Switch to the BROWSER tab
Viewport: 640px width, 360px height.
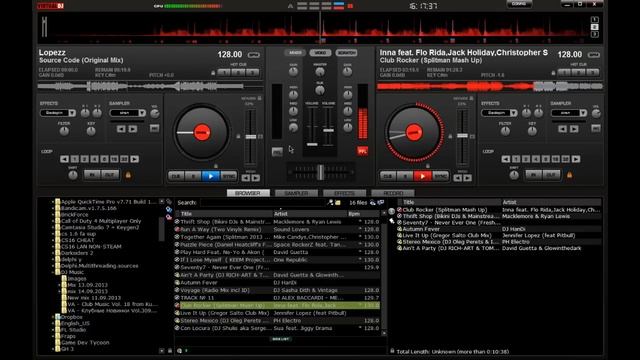pyautogui.click(x=248, y=193)
